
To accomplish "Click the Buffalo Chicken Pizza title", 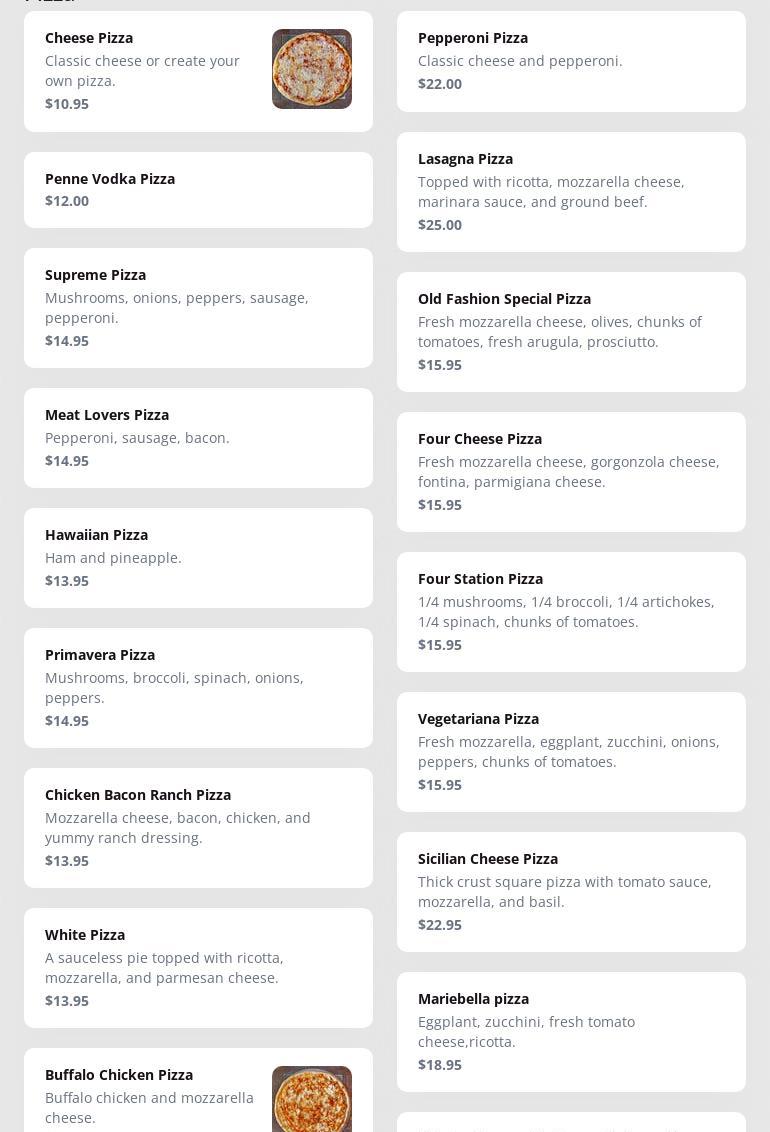I will point(119,1075).
